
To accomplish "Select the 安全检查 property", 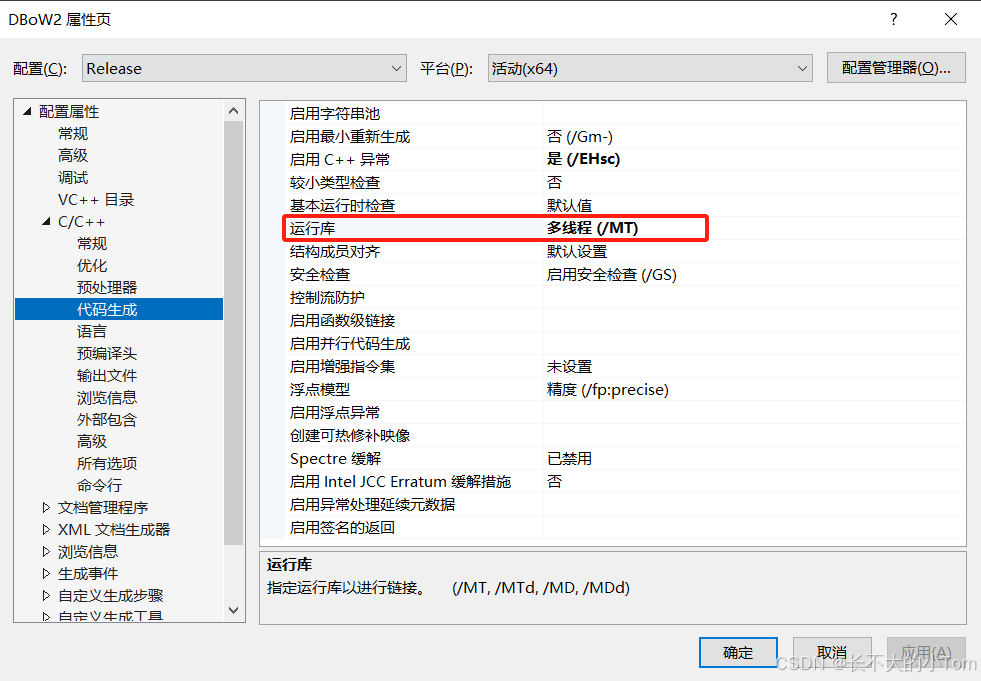I will pyautogui.click(x=320, y=275).
